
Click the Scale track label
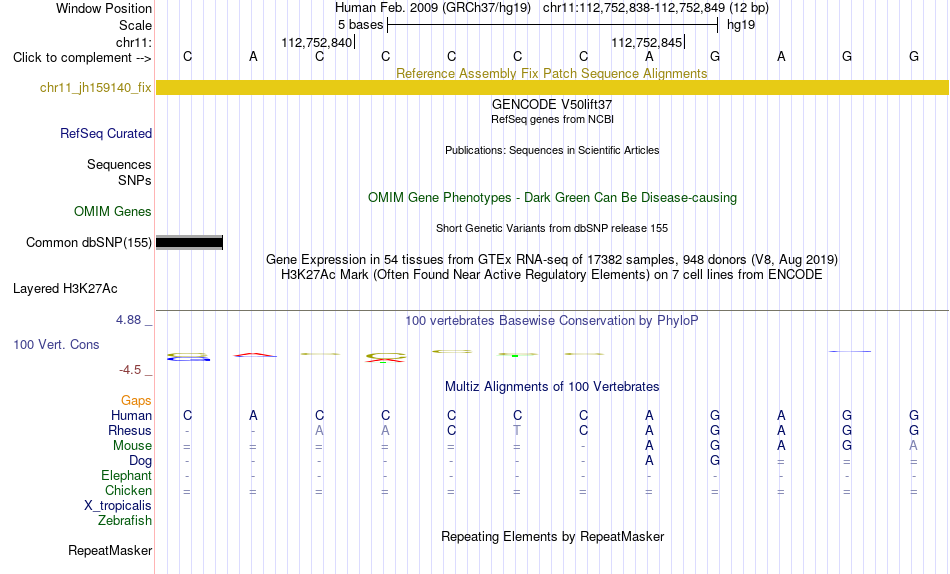point(135,25)
